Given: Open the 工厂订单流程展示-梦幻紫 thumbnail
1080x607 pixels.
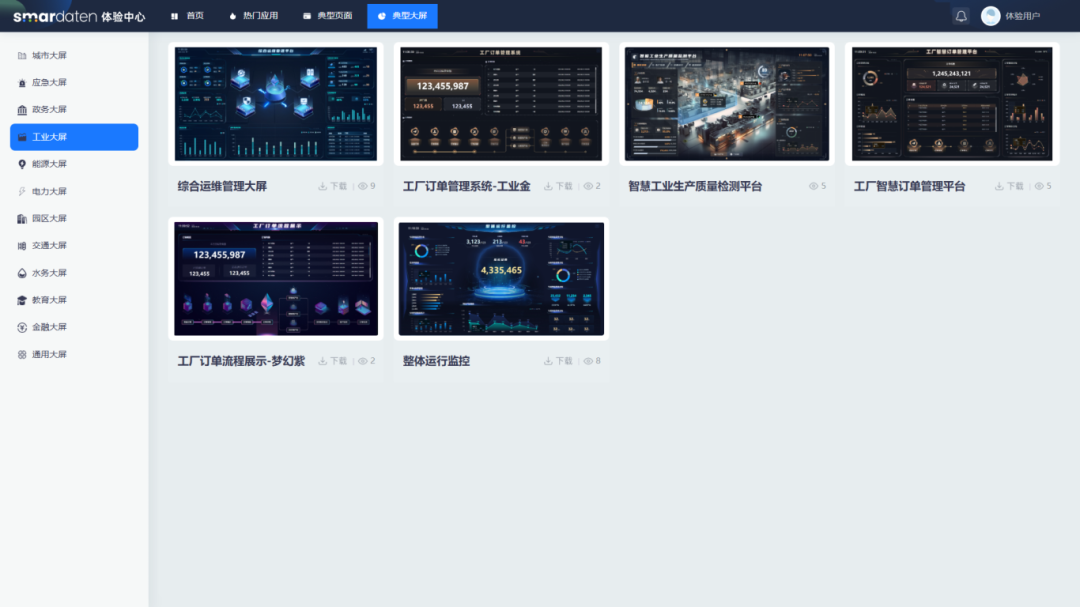Looking at the screenshot, I should tap(275, 278).
